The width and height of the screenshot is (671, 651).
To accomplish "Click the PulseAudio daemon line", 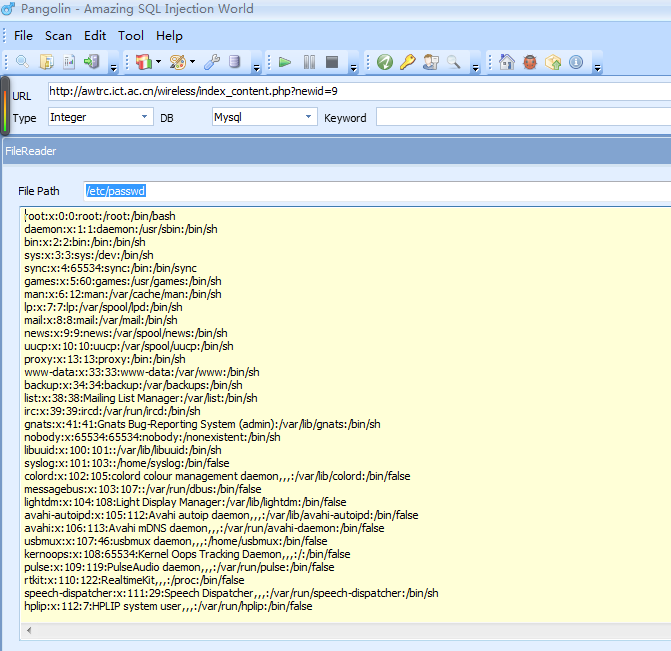I will coord(179,567).
